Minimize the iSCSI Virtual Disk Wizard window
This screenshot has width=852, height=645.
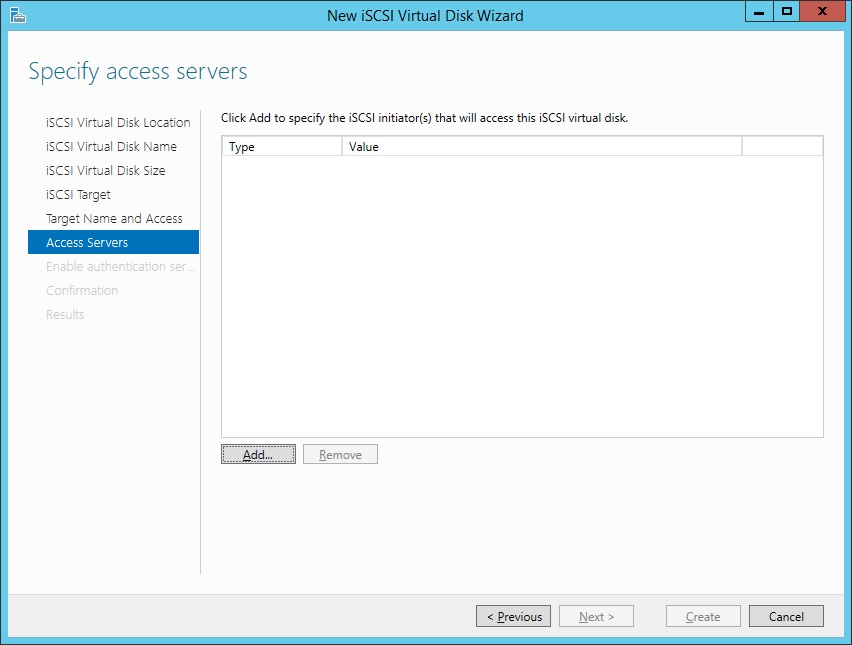pos(760,12)
